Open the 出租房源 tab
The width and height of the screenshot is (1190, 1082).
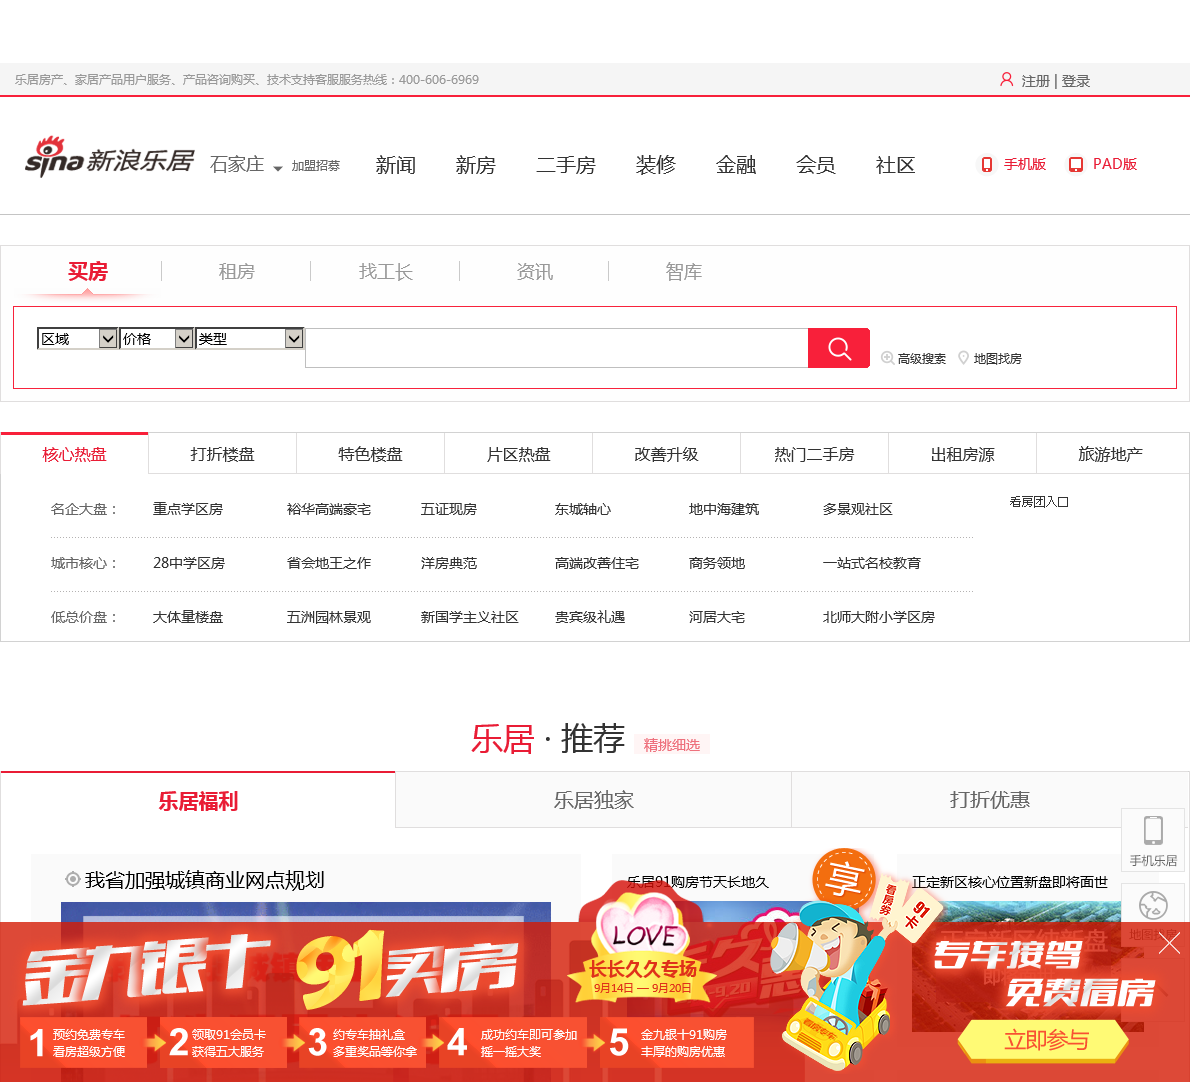(962, 454)
